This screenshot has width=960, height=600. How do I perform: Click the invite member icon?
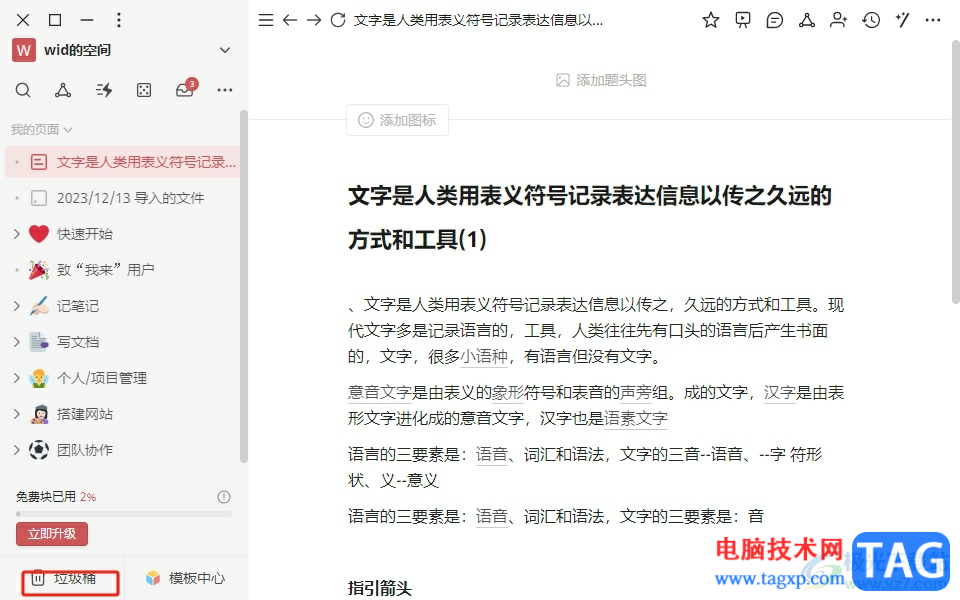click(838, 20)
